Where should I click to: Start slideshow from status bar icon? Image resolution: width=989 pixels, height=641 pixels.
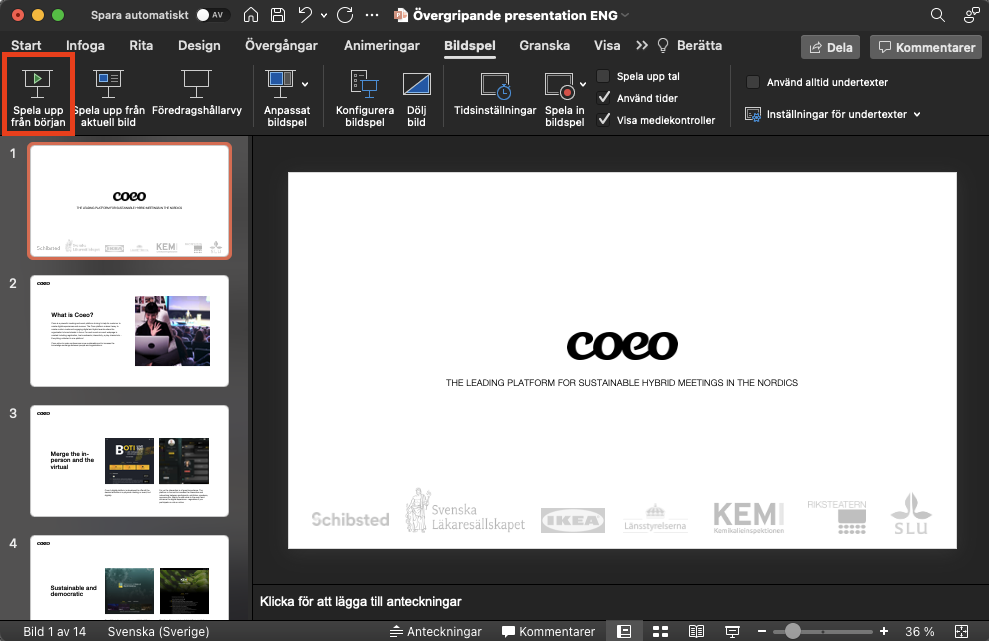click(x=732, y=631)
